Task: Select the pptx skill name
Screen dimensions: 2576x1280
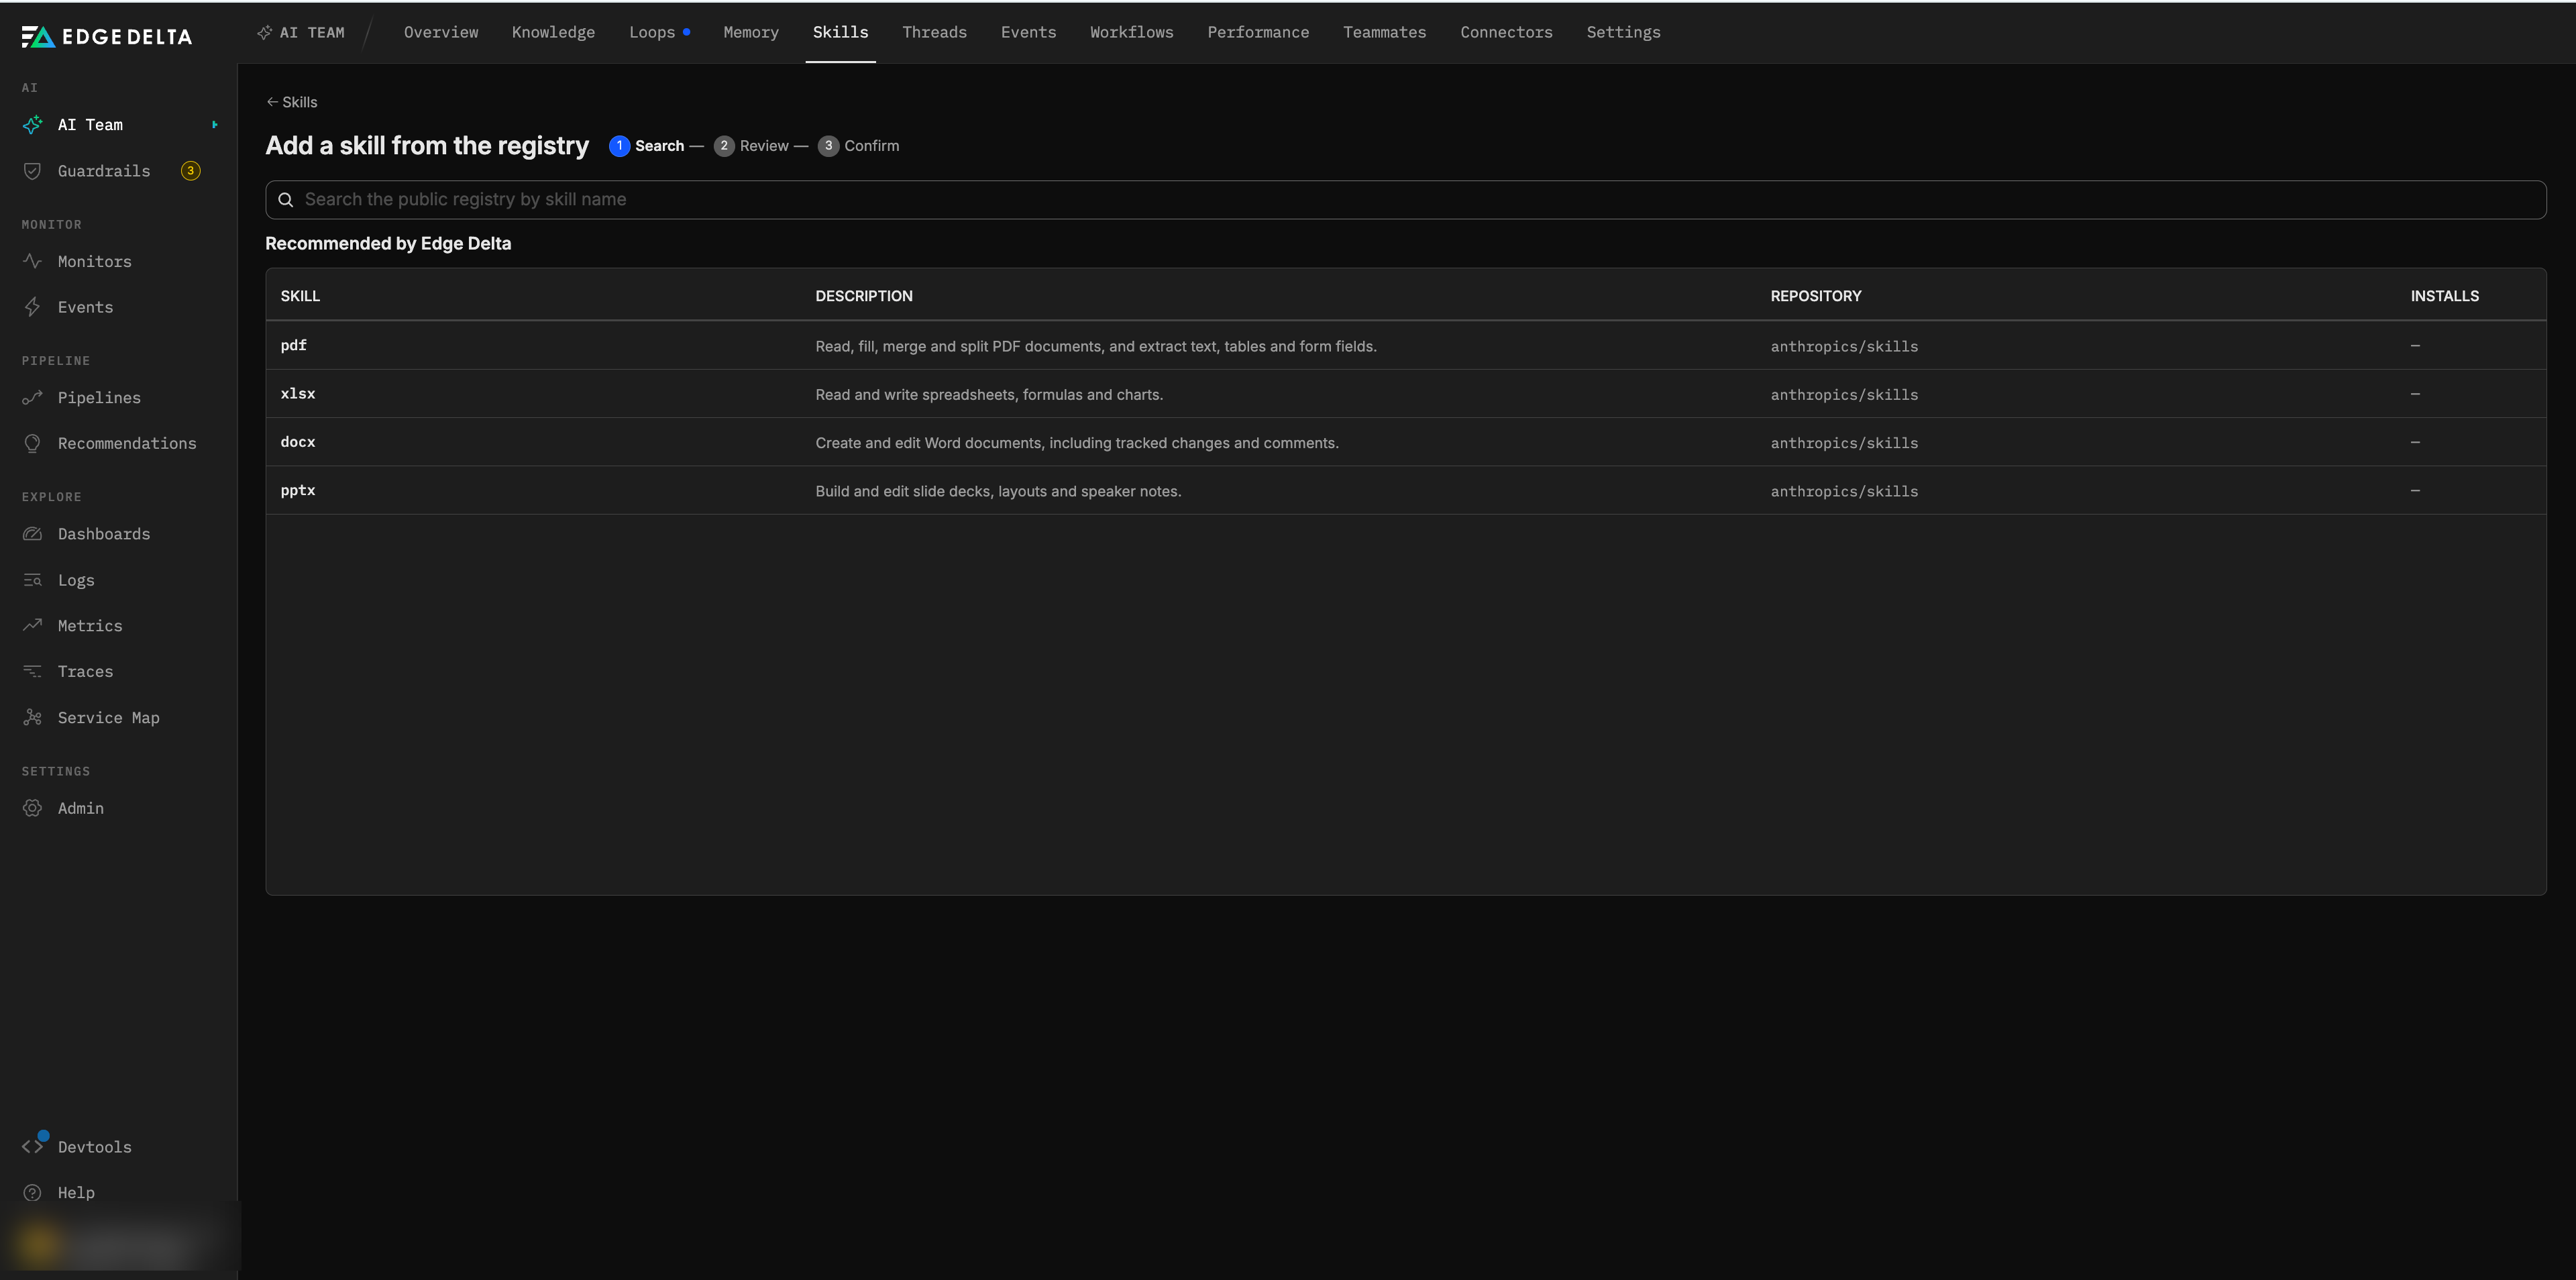Action: (x=298, y=490)
